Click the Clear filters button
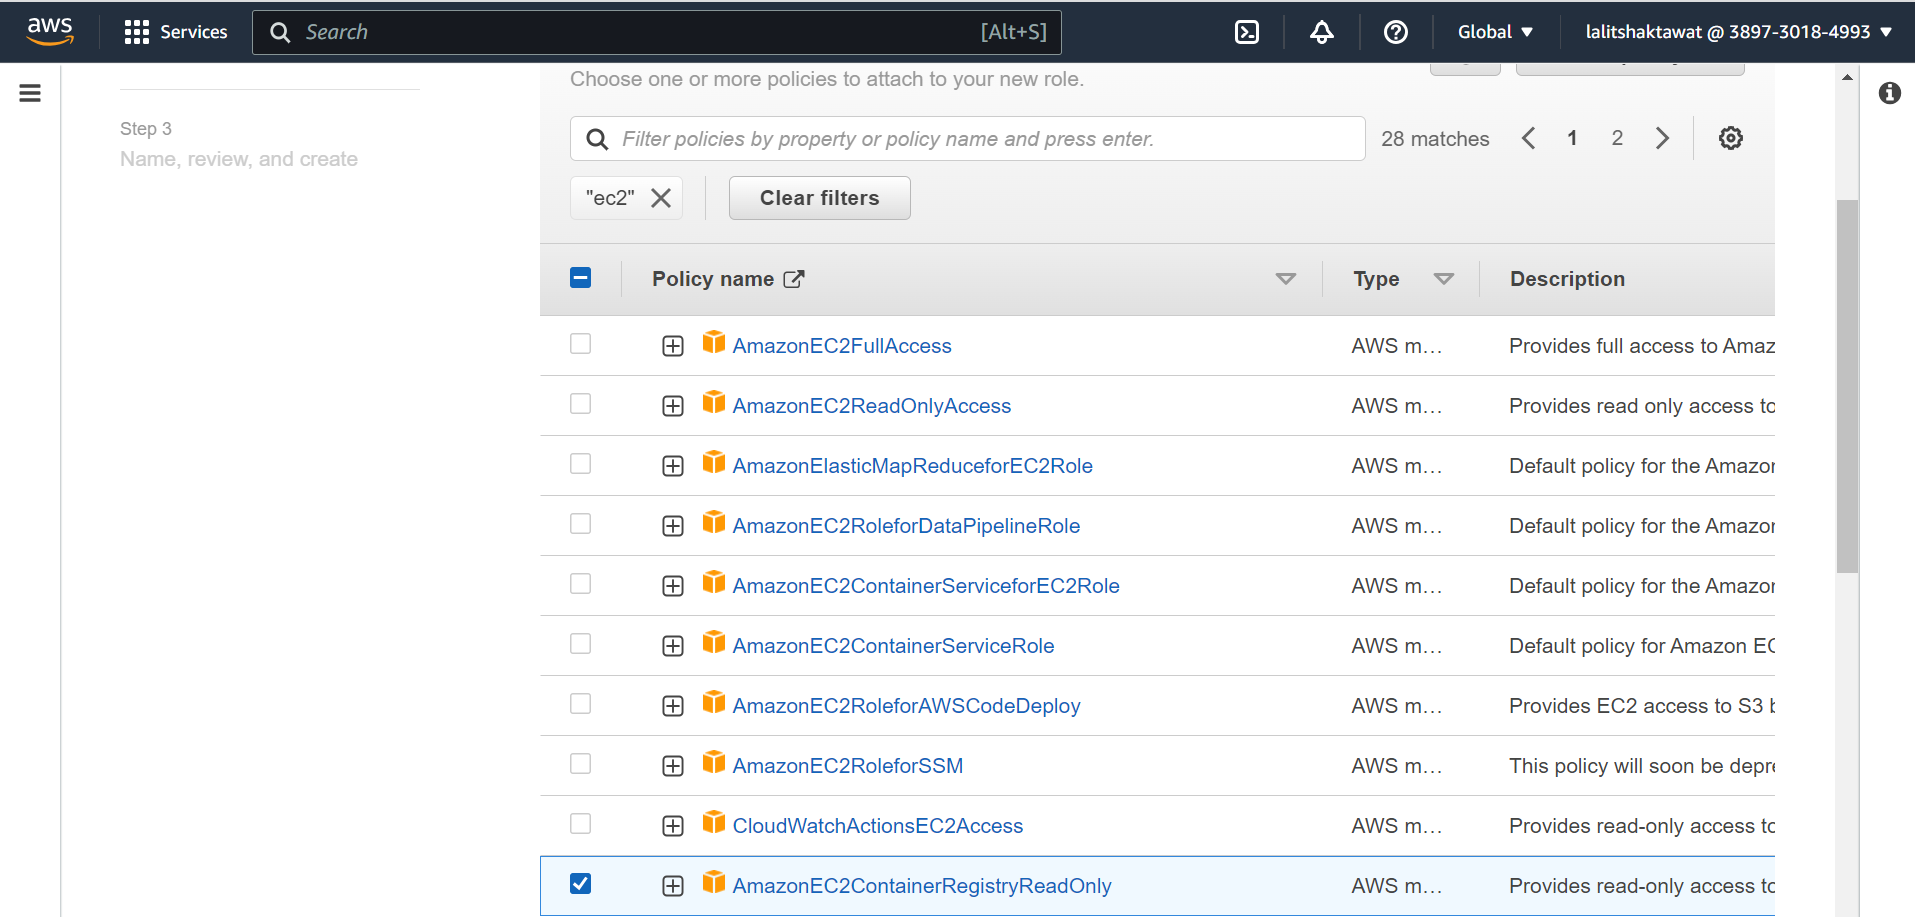Viewport: 1915px width, 917px height. click(820, 198)
